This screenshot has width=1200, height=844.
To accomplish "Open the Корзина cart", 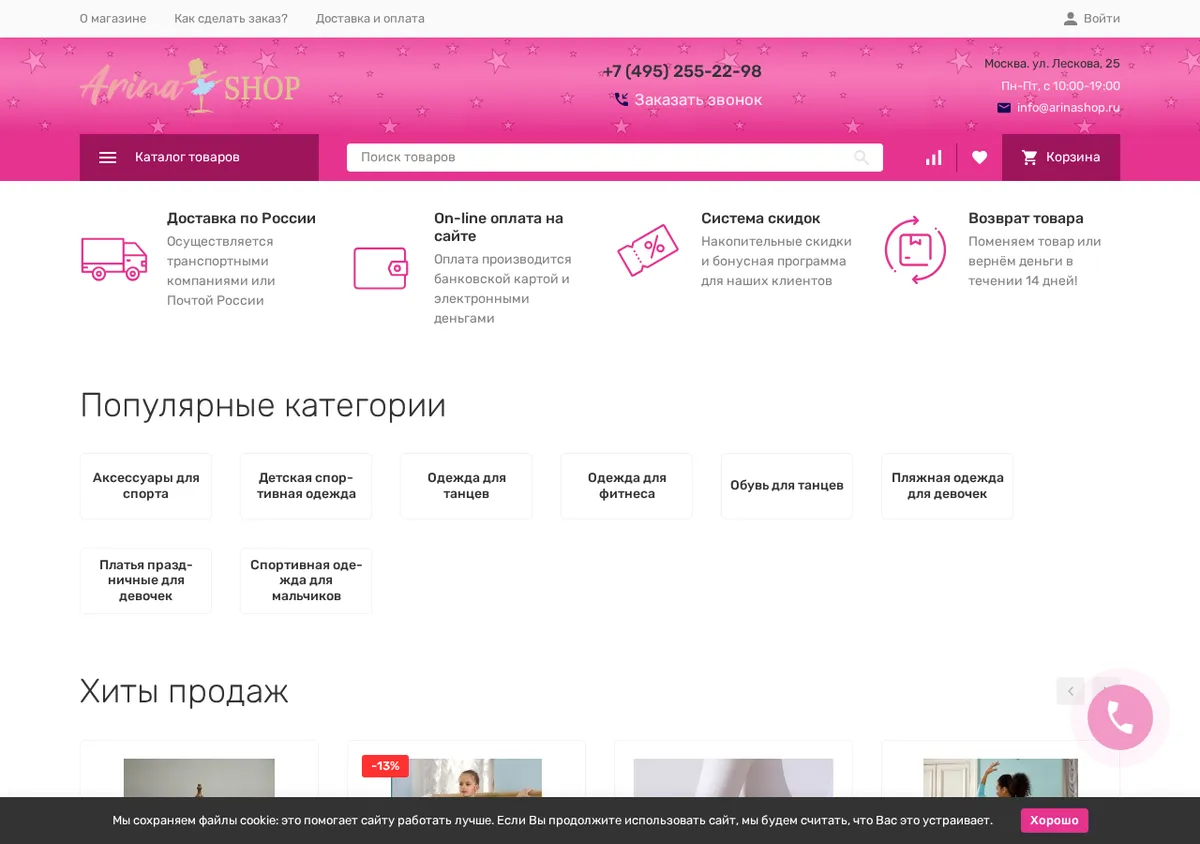I will click(x=1061, y=157).
